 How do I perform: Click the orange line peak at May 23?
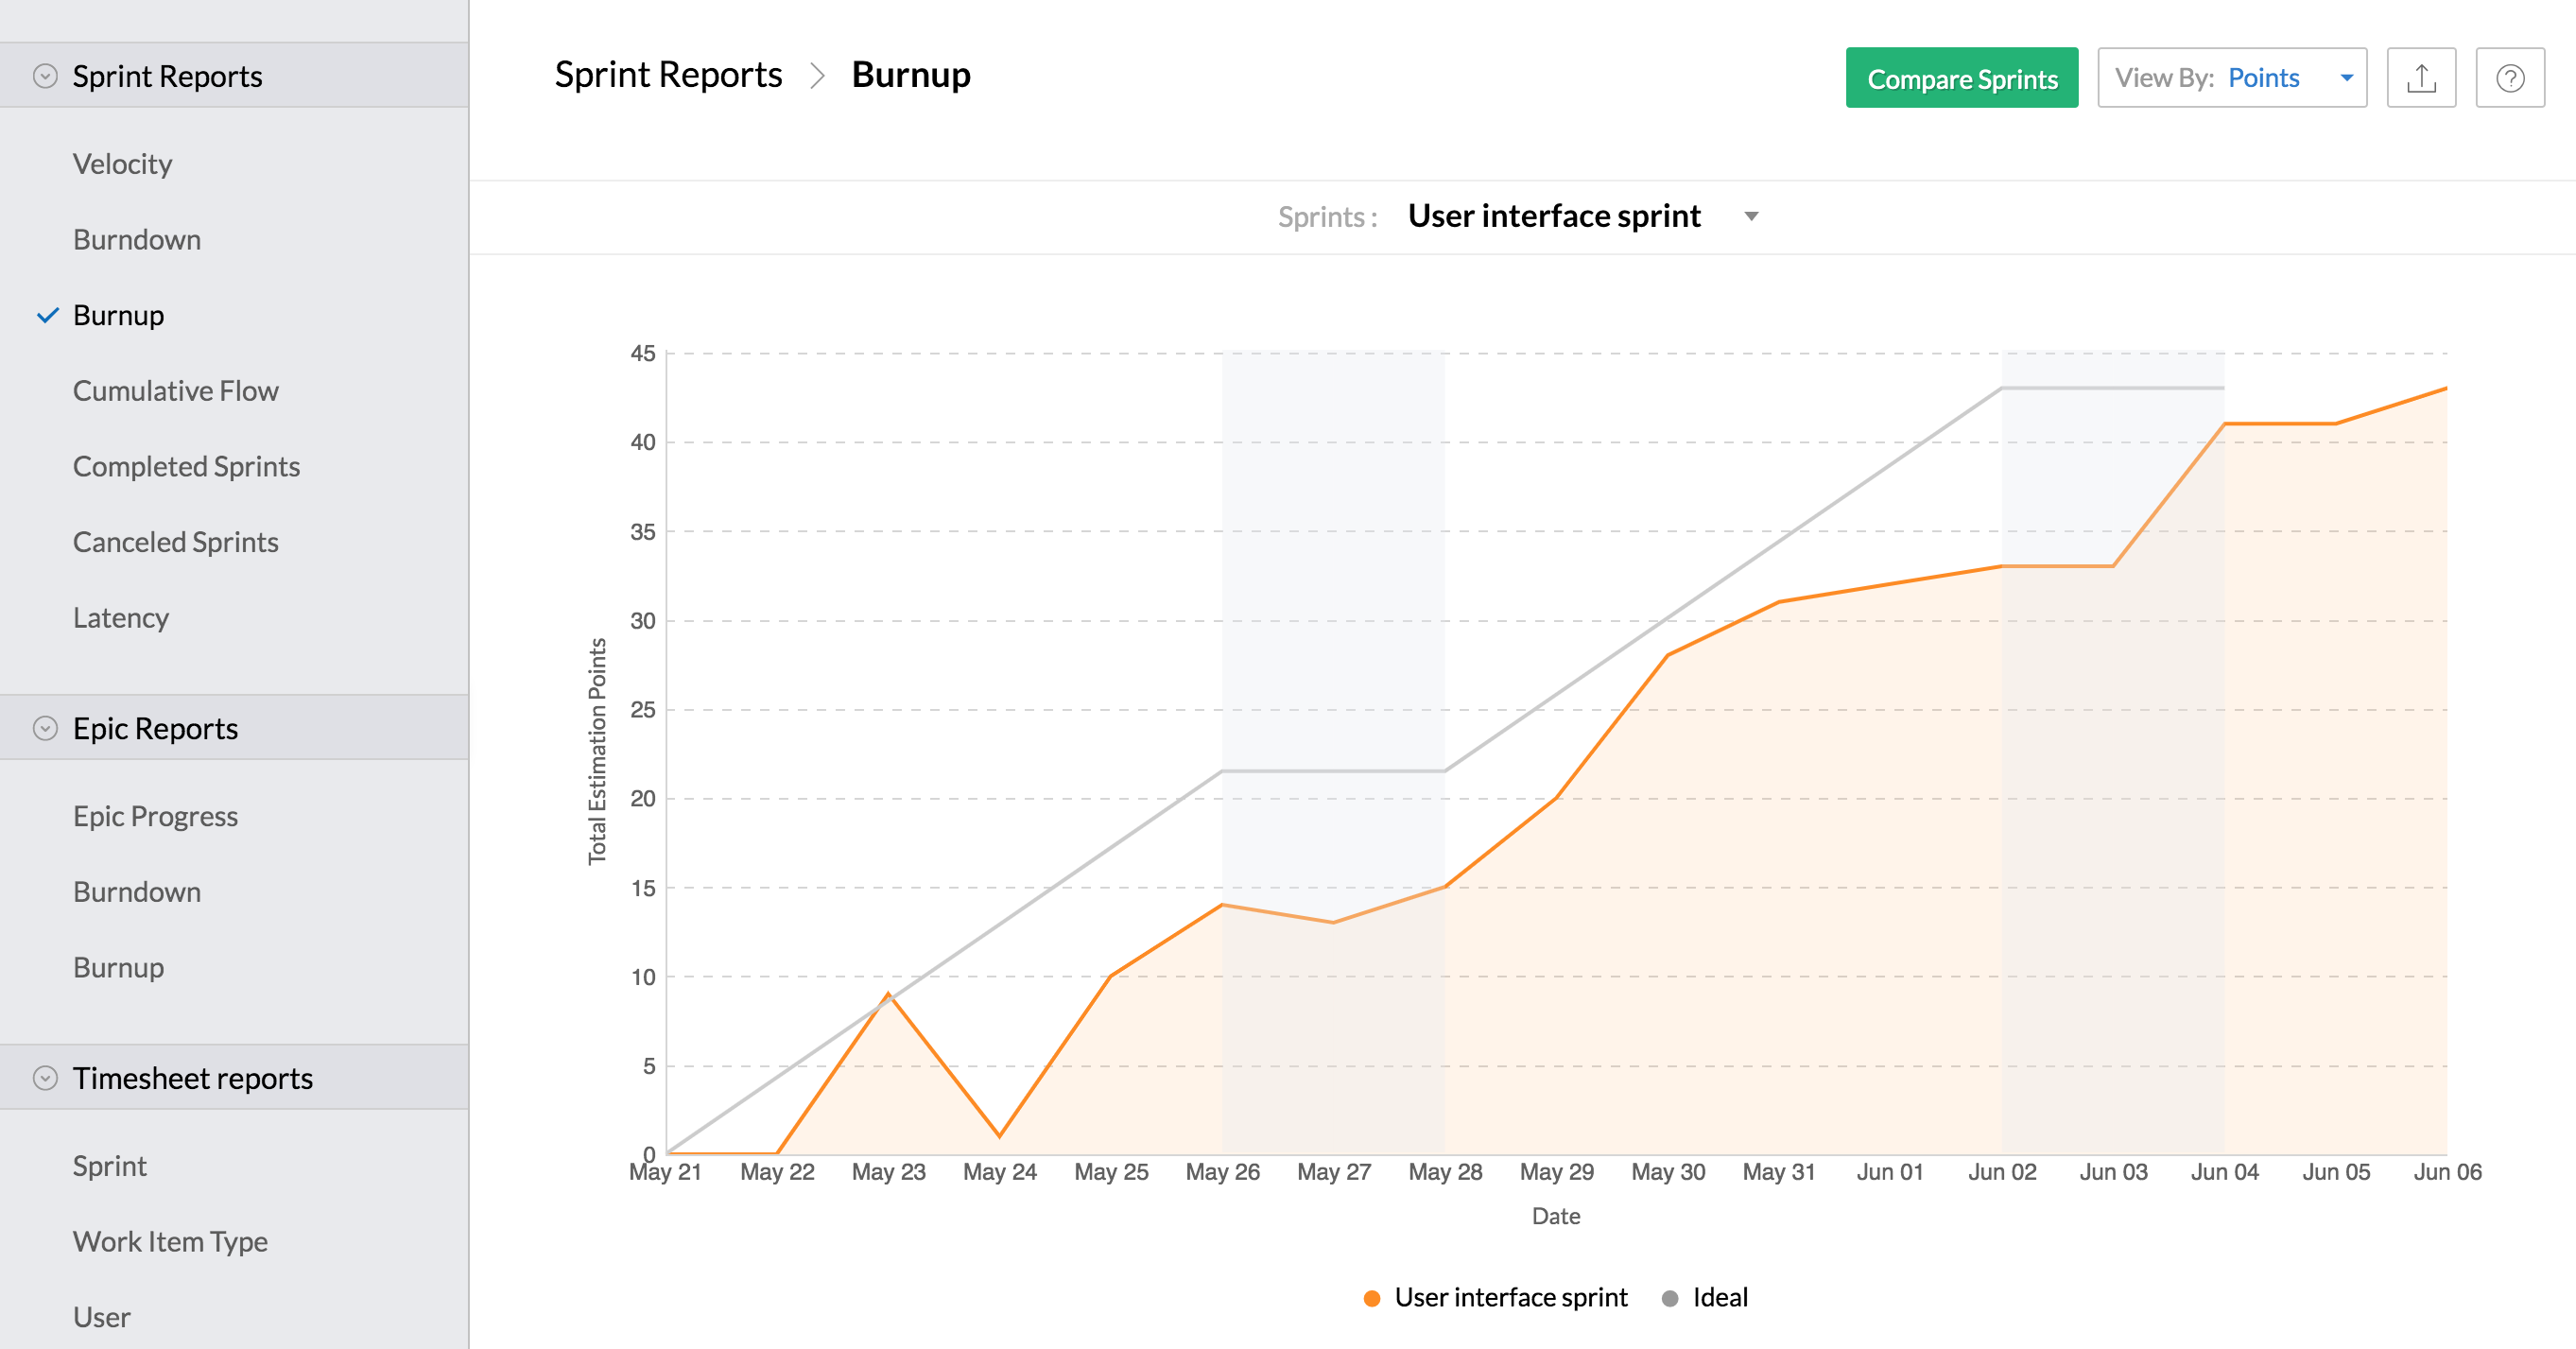(x=888, y=994)
